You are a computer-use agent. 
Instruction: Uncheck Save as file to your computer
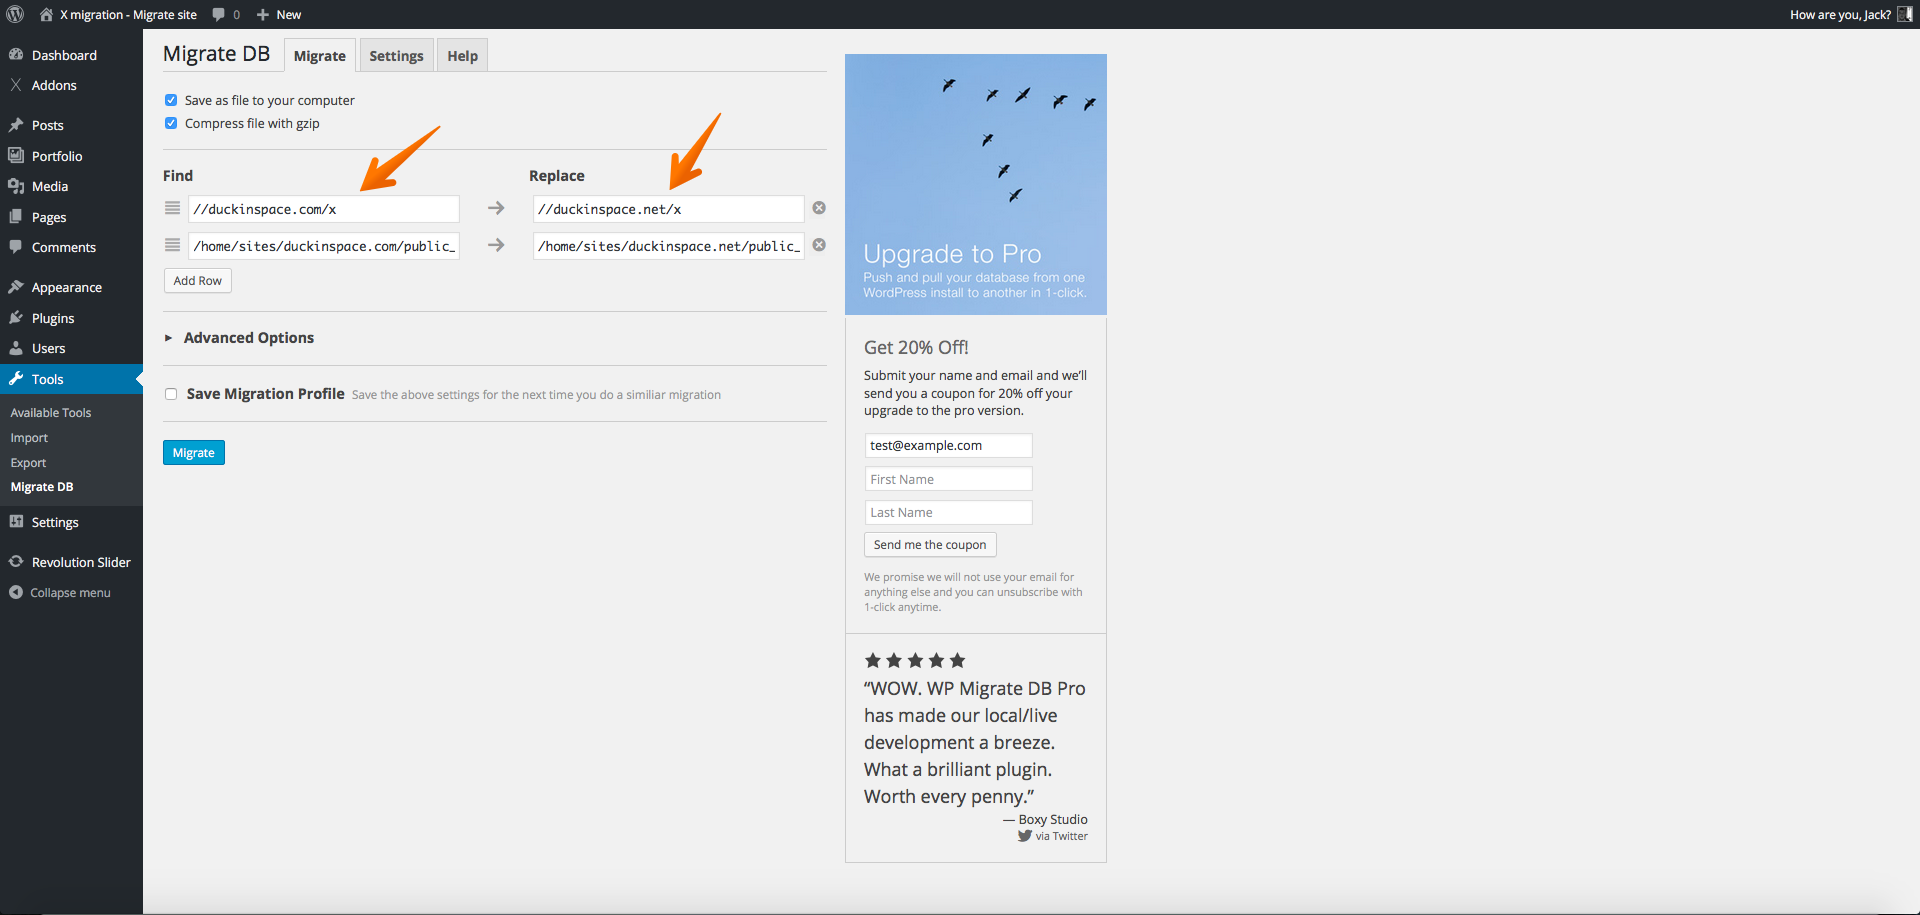click(171, 100)
